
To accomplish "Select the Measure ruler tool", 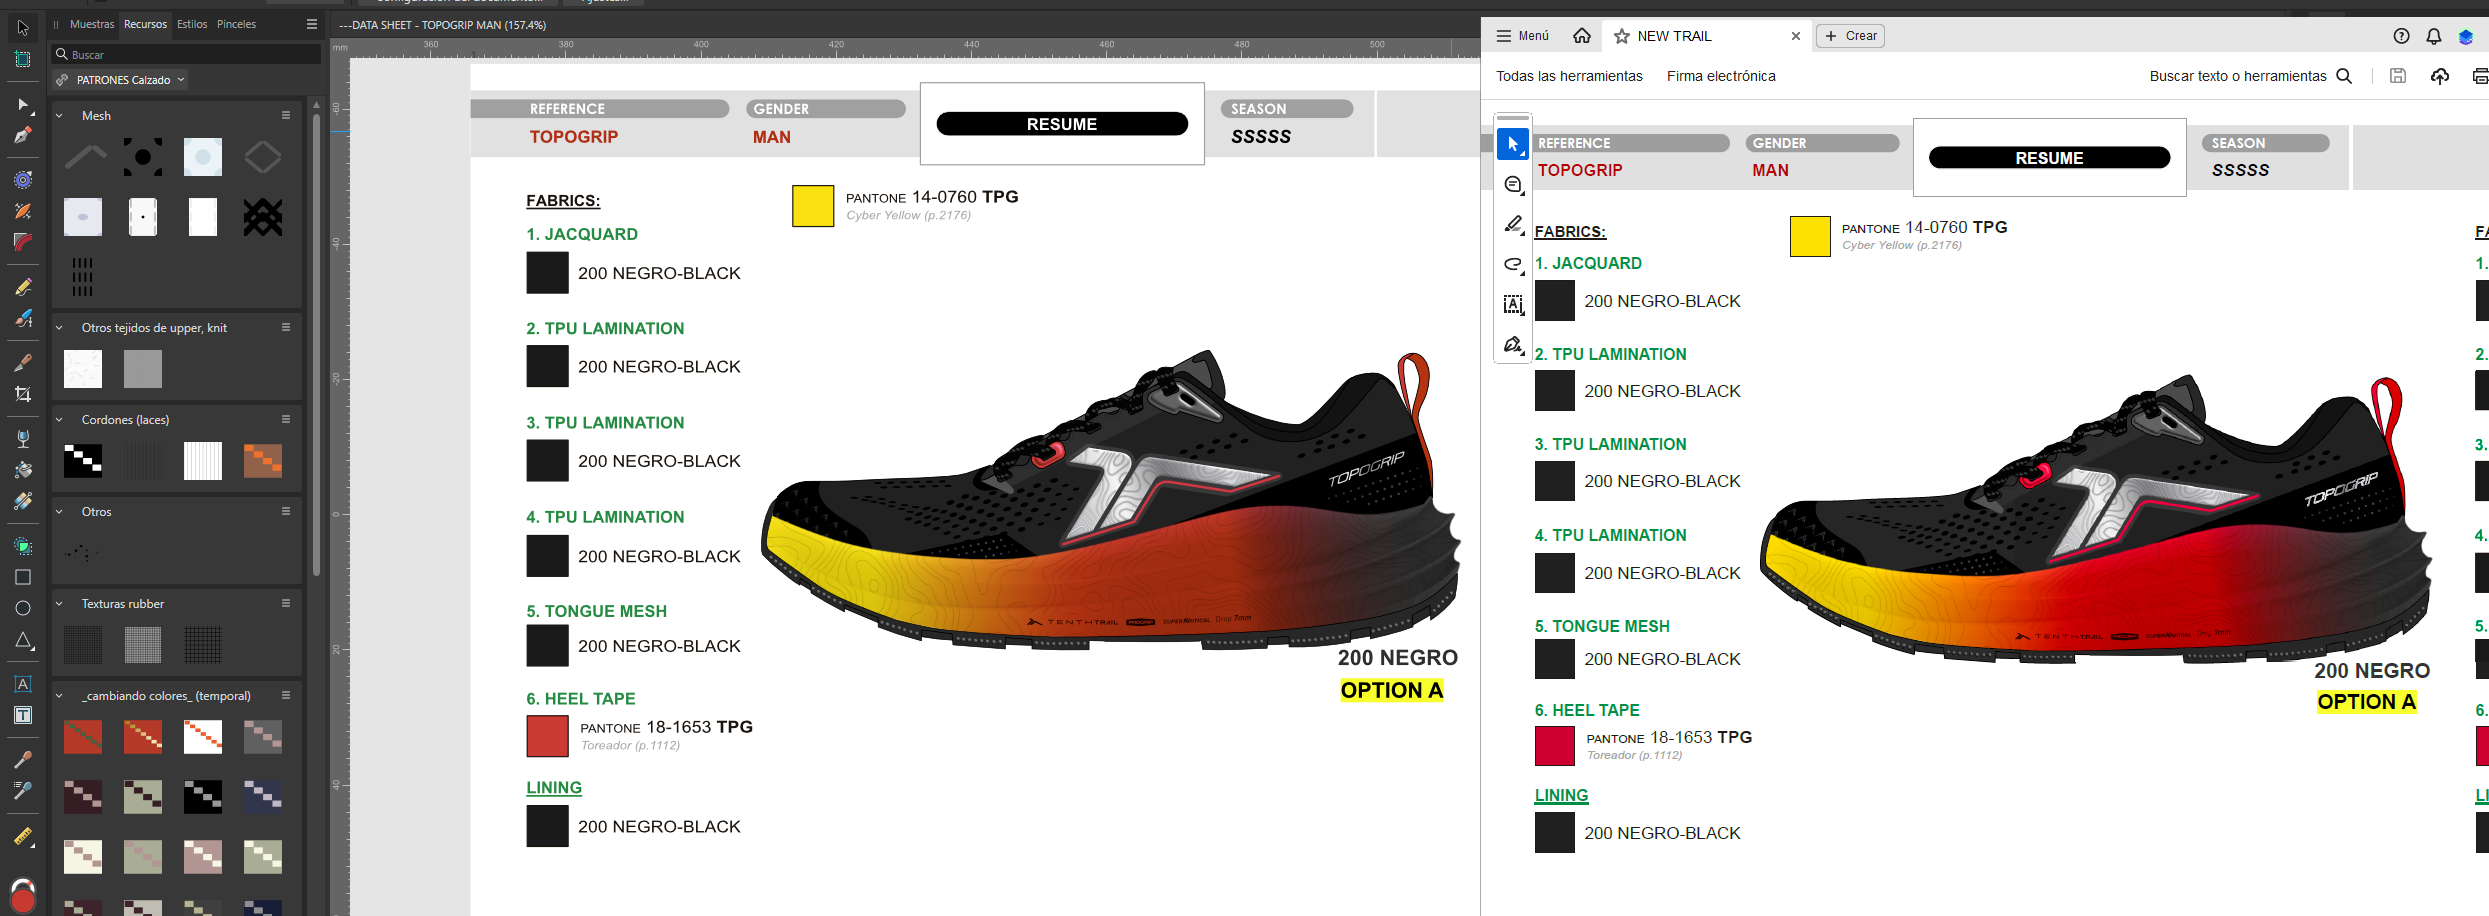I will tap(23, 836).
